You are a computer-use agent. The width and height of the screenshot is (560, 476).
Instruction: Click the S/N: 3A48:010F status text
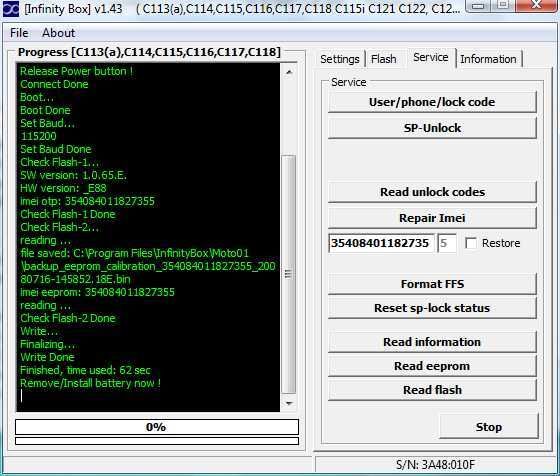(435, 465)
